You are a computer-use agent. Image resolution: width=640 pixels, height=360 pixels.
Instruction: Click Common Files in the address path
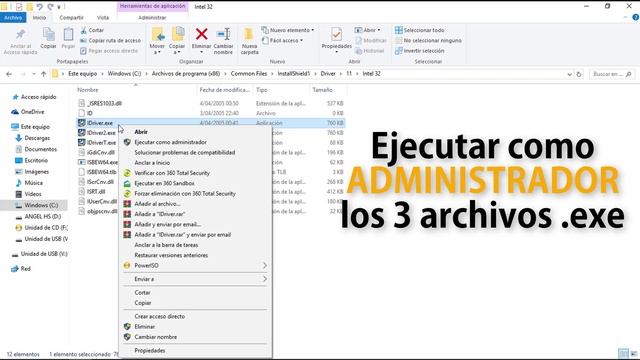[x=249, y=74]
